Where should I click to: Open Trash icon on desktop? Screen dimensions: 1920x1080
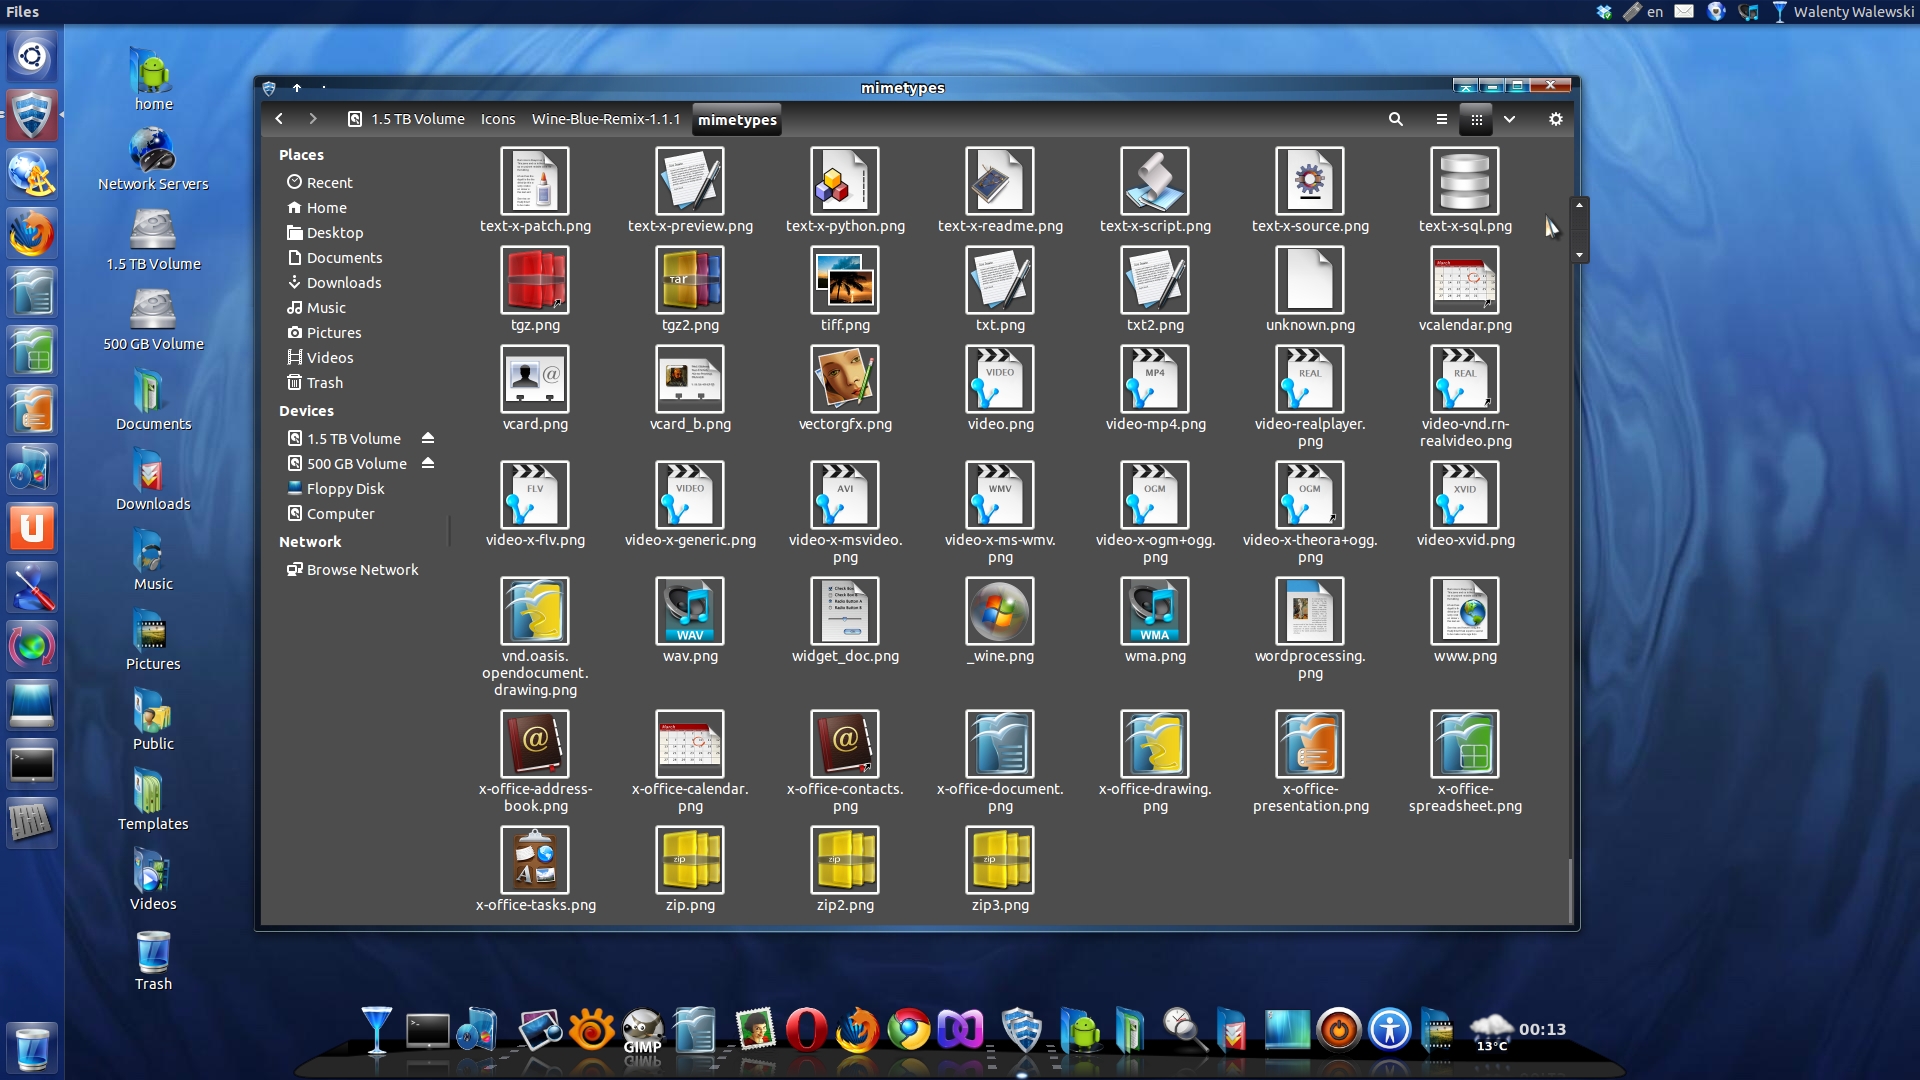[x=153, y=958]
